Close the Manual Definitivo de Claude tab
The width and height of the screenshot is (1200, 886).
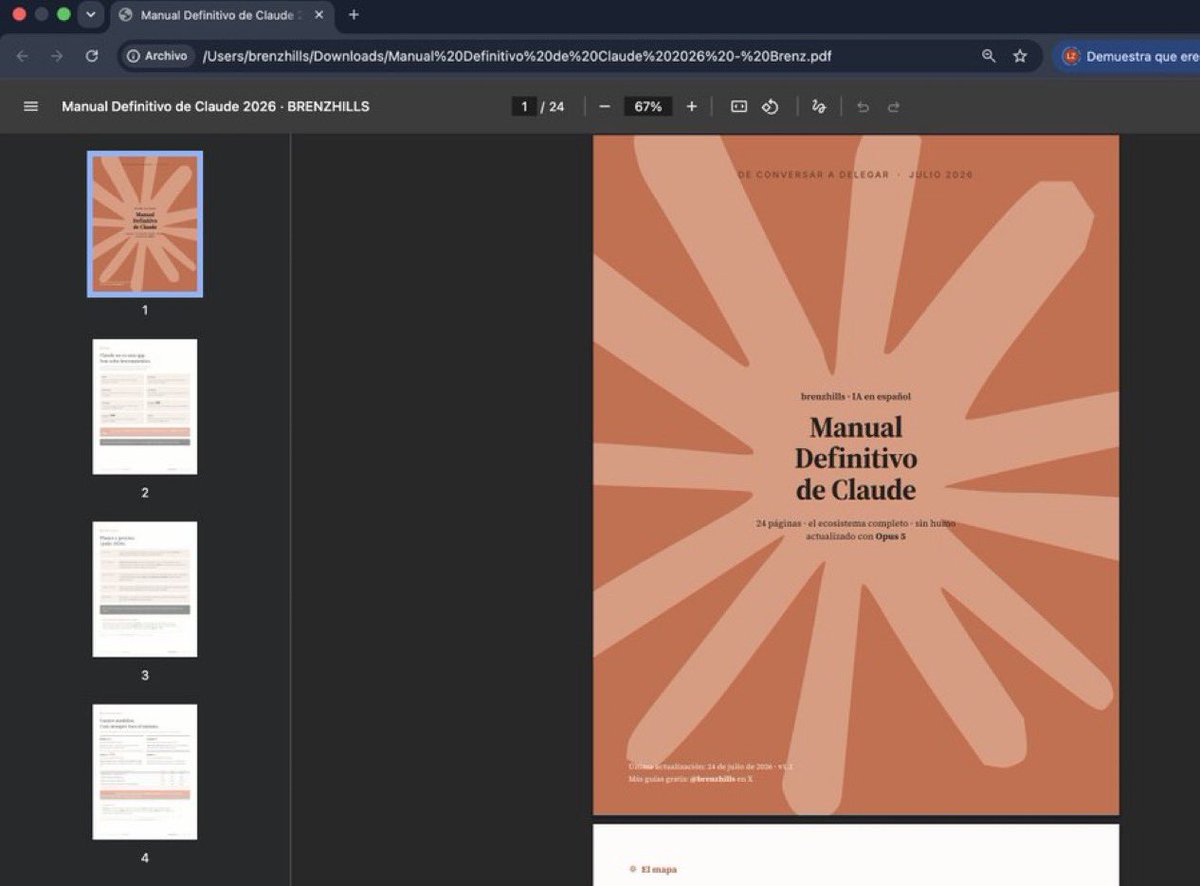[319, 15]
